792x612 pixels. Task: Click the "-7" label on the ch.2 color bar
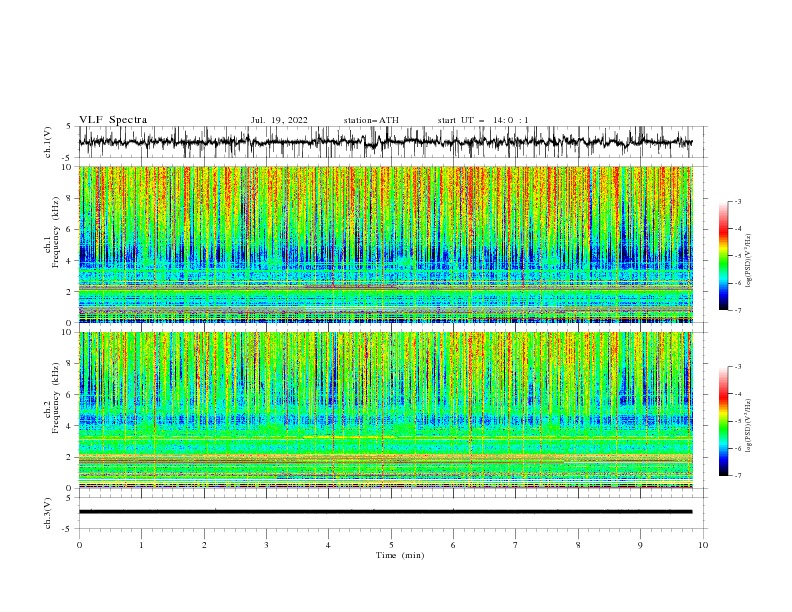(738, 476)
